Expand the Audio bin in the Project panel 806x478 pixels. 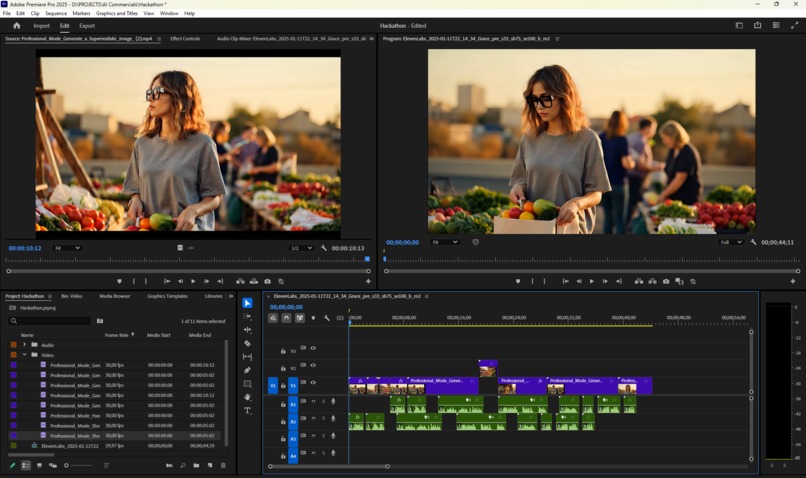[24, 345]
